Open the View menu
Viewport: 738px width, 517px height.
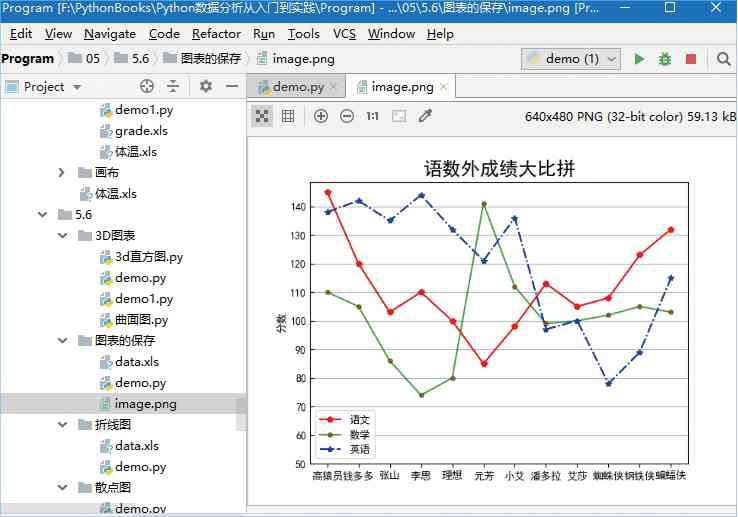pyautogui.click(x=58, y=34)
